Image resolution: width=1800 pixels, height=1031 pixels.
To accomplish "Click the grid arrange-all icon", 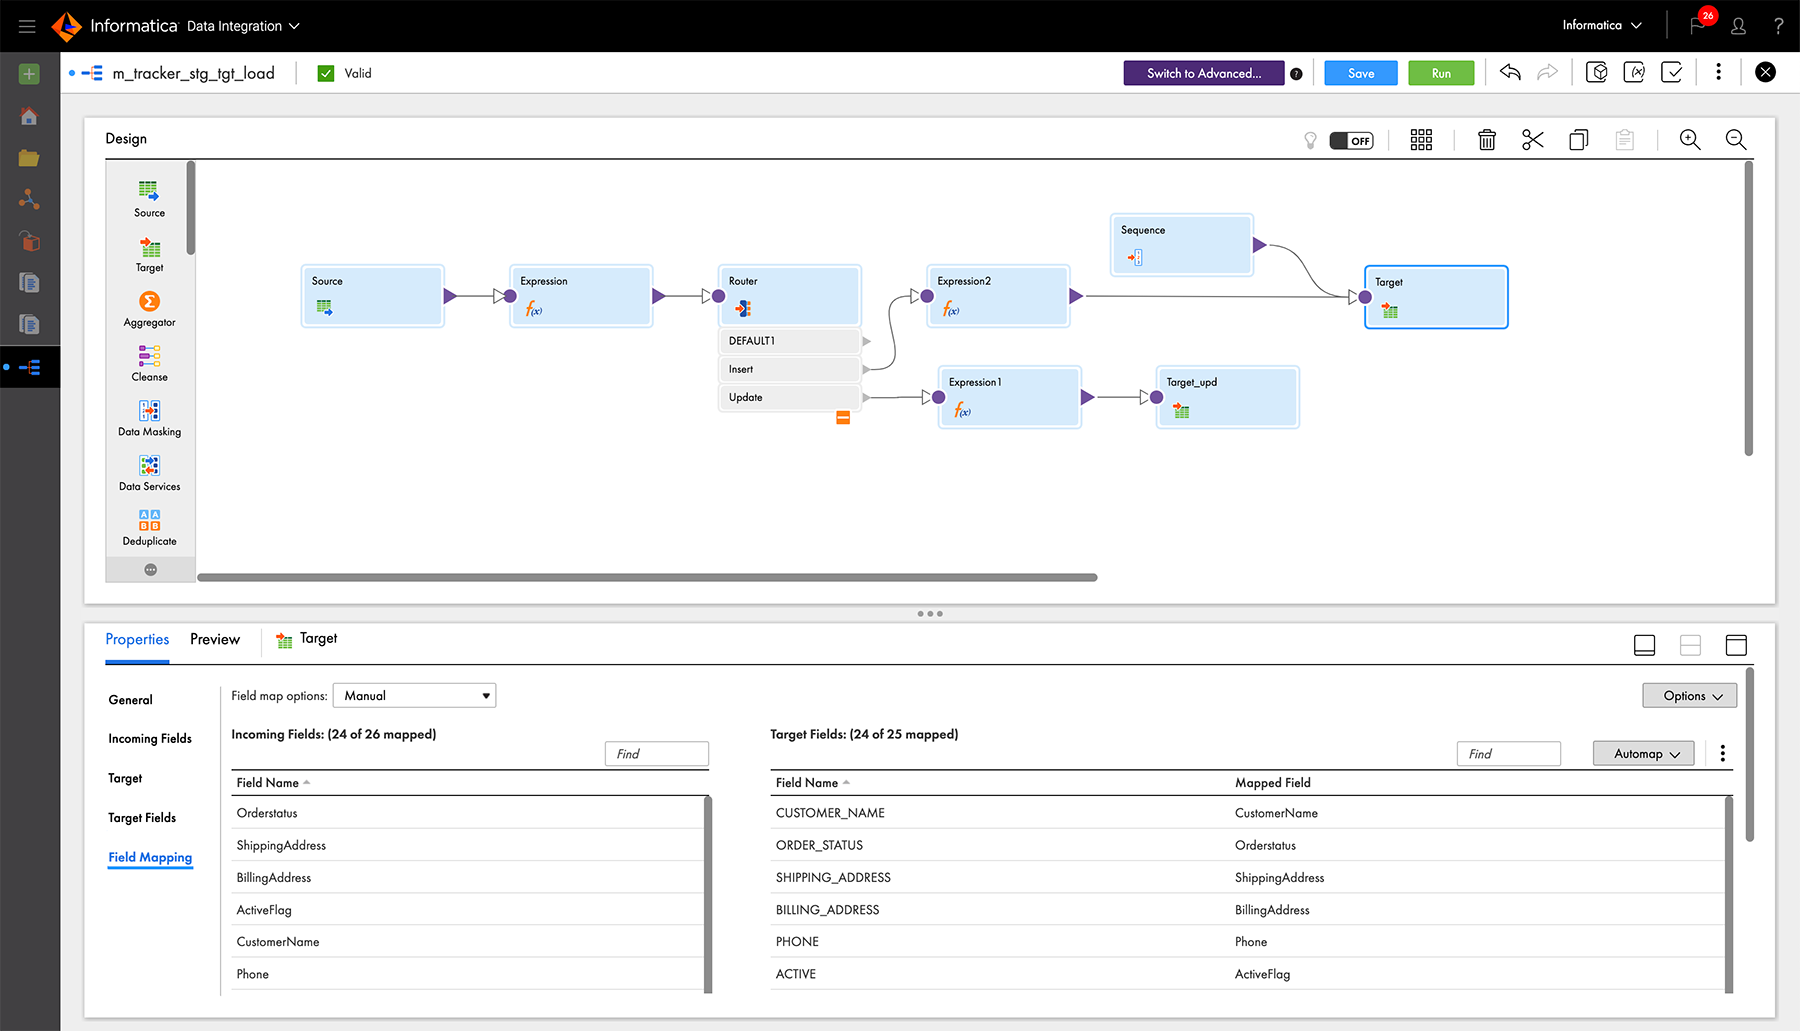I will [1421, 140].
